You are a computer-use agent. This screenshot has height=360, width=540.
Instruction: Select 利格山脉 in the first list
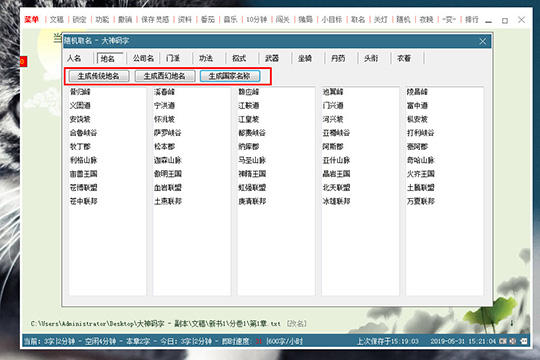[84, 160]
